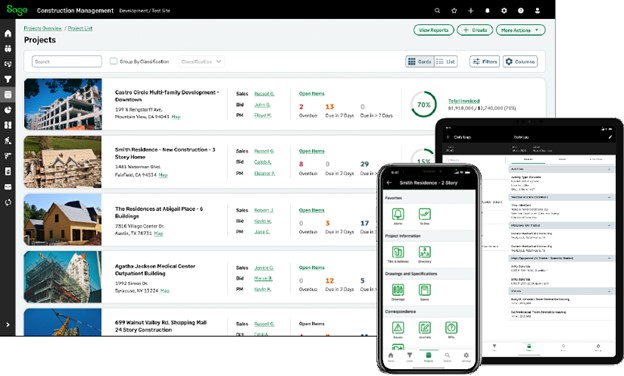The height and width of the screenshot is (376, 624).
Task: Expand the left sidebar with chevron arrow
Action: [x=8, y=325]
